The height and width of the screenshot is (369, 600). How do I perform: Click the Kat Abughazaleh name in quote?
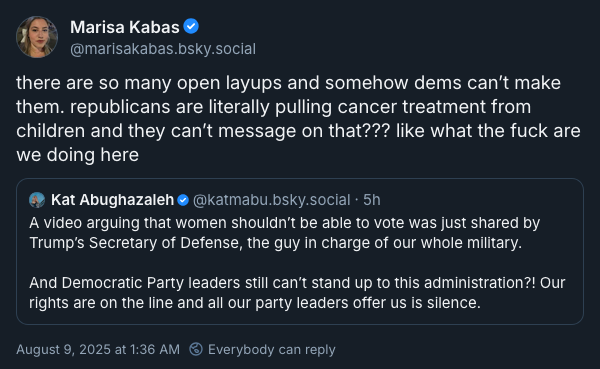click(x=112, y=200)
